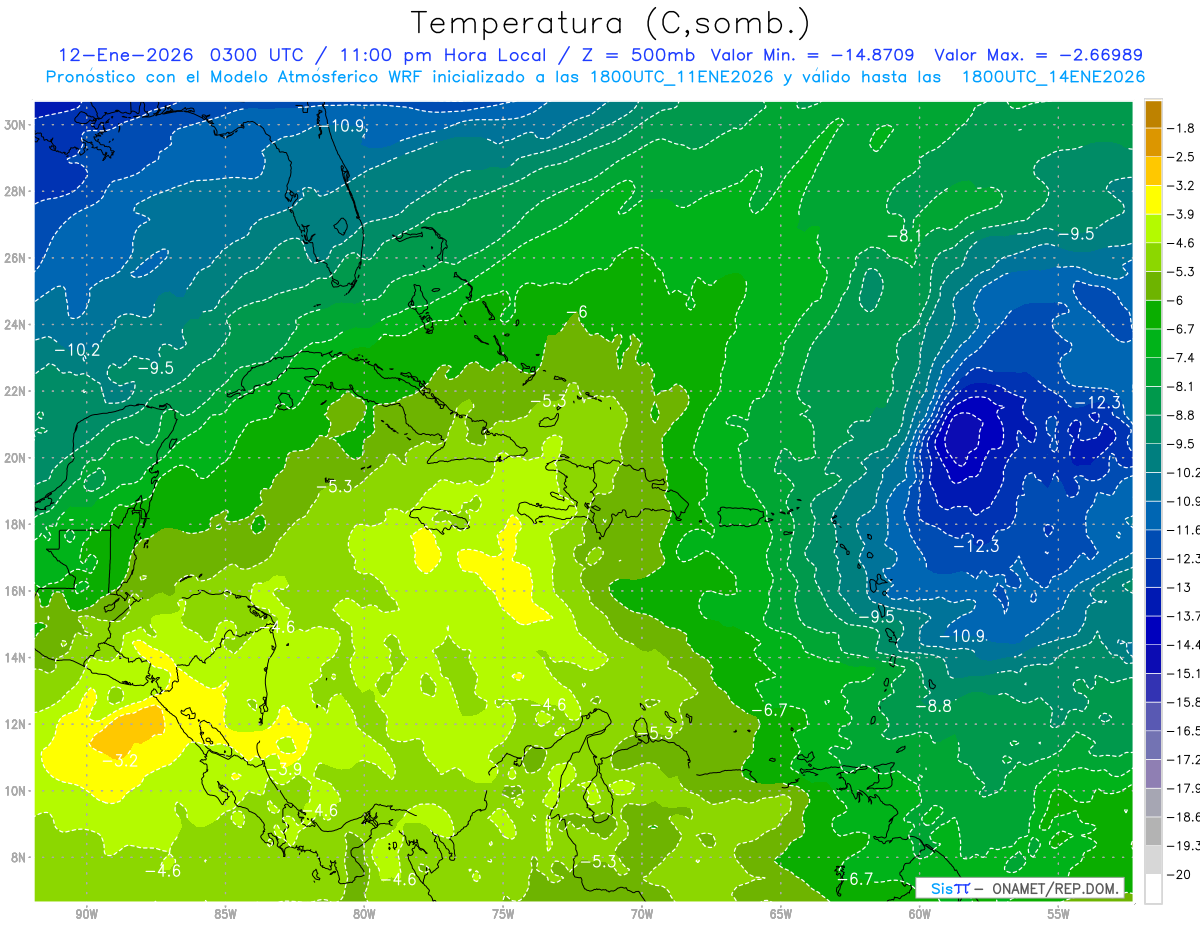Click the "-20" color bar label
1200x927 pixels.
click(1180, 875)
